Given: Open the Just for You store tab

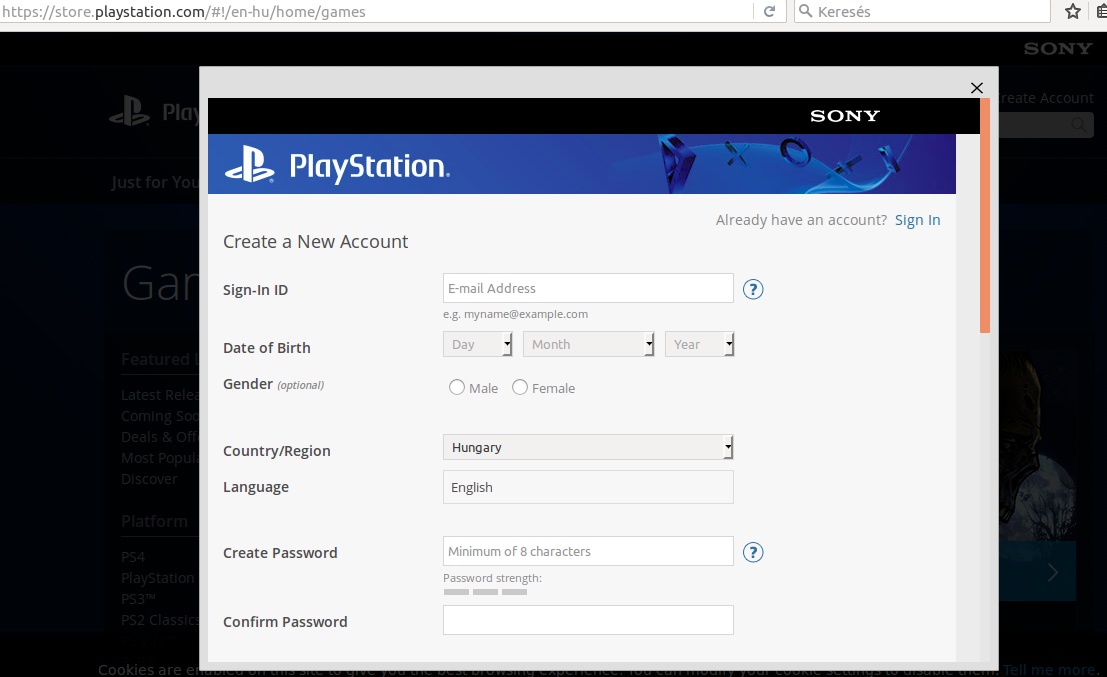Looking at the screenshot, I should [155, 182].
